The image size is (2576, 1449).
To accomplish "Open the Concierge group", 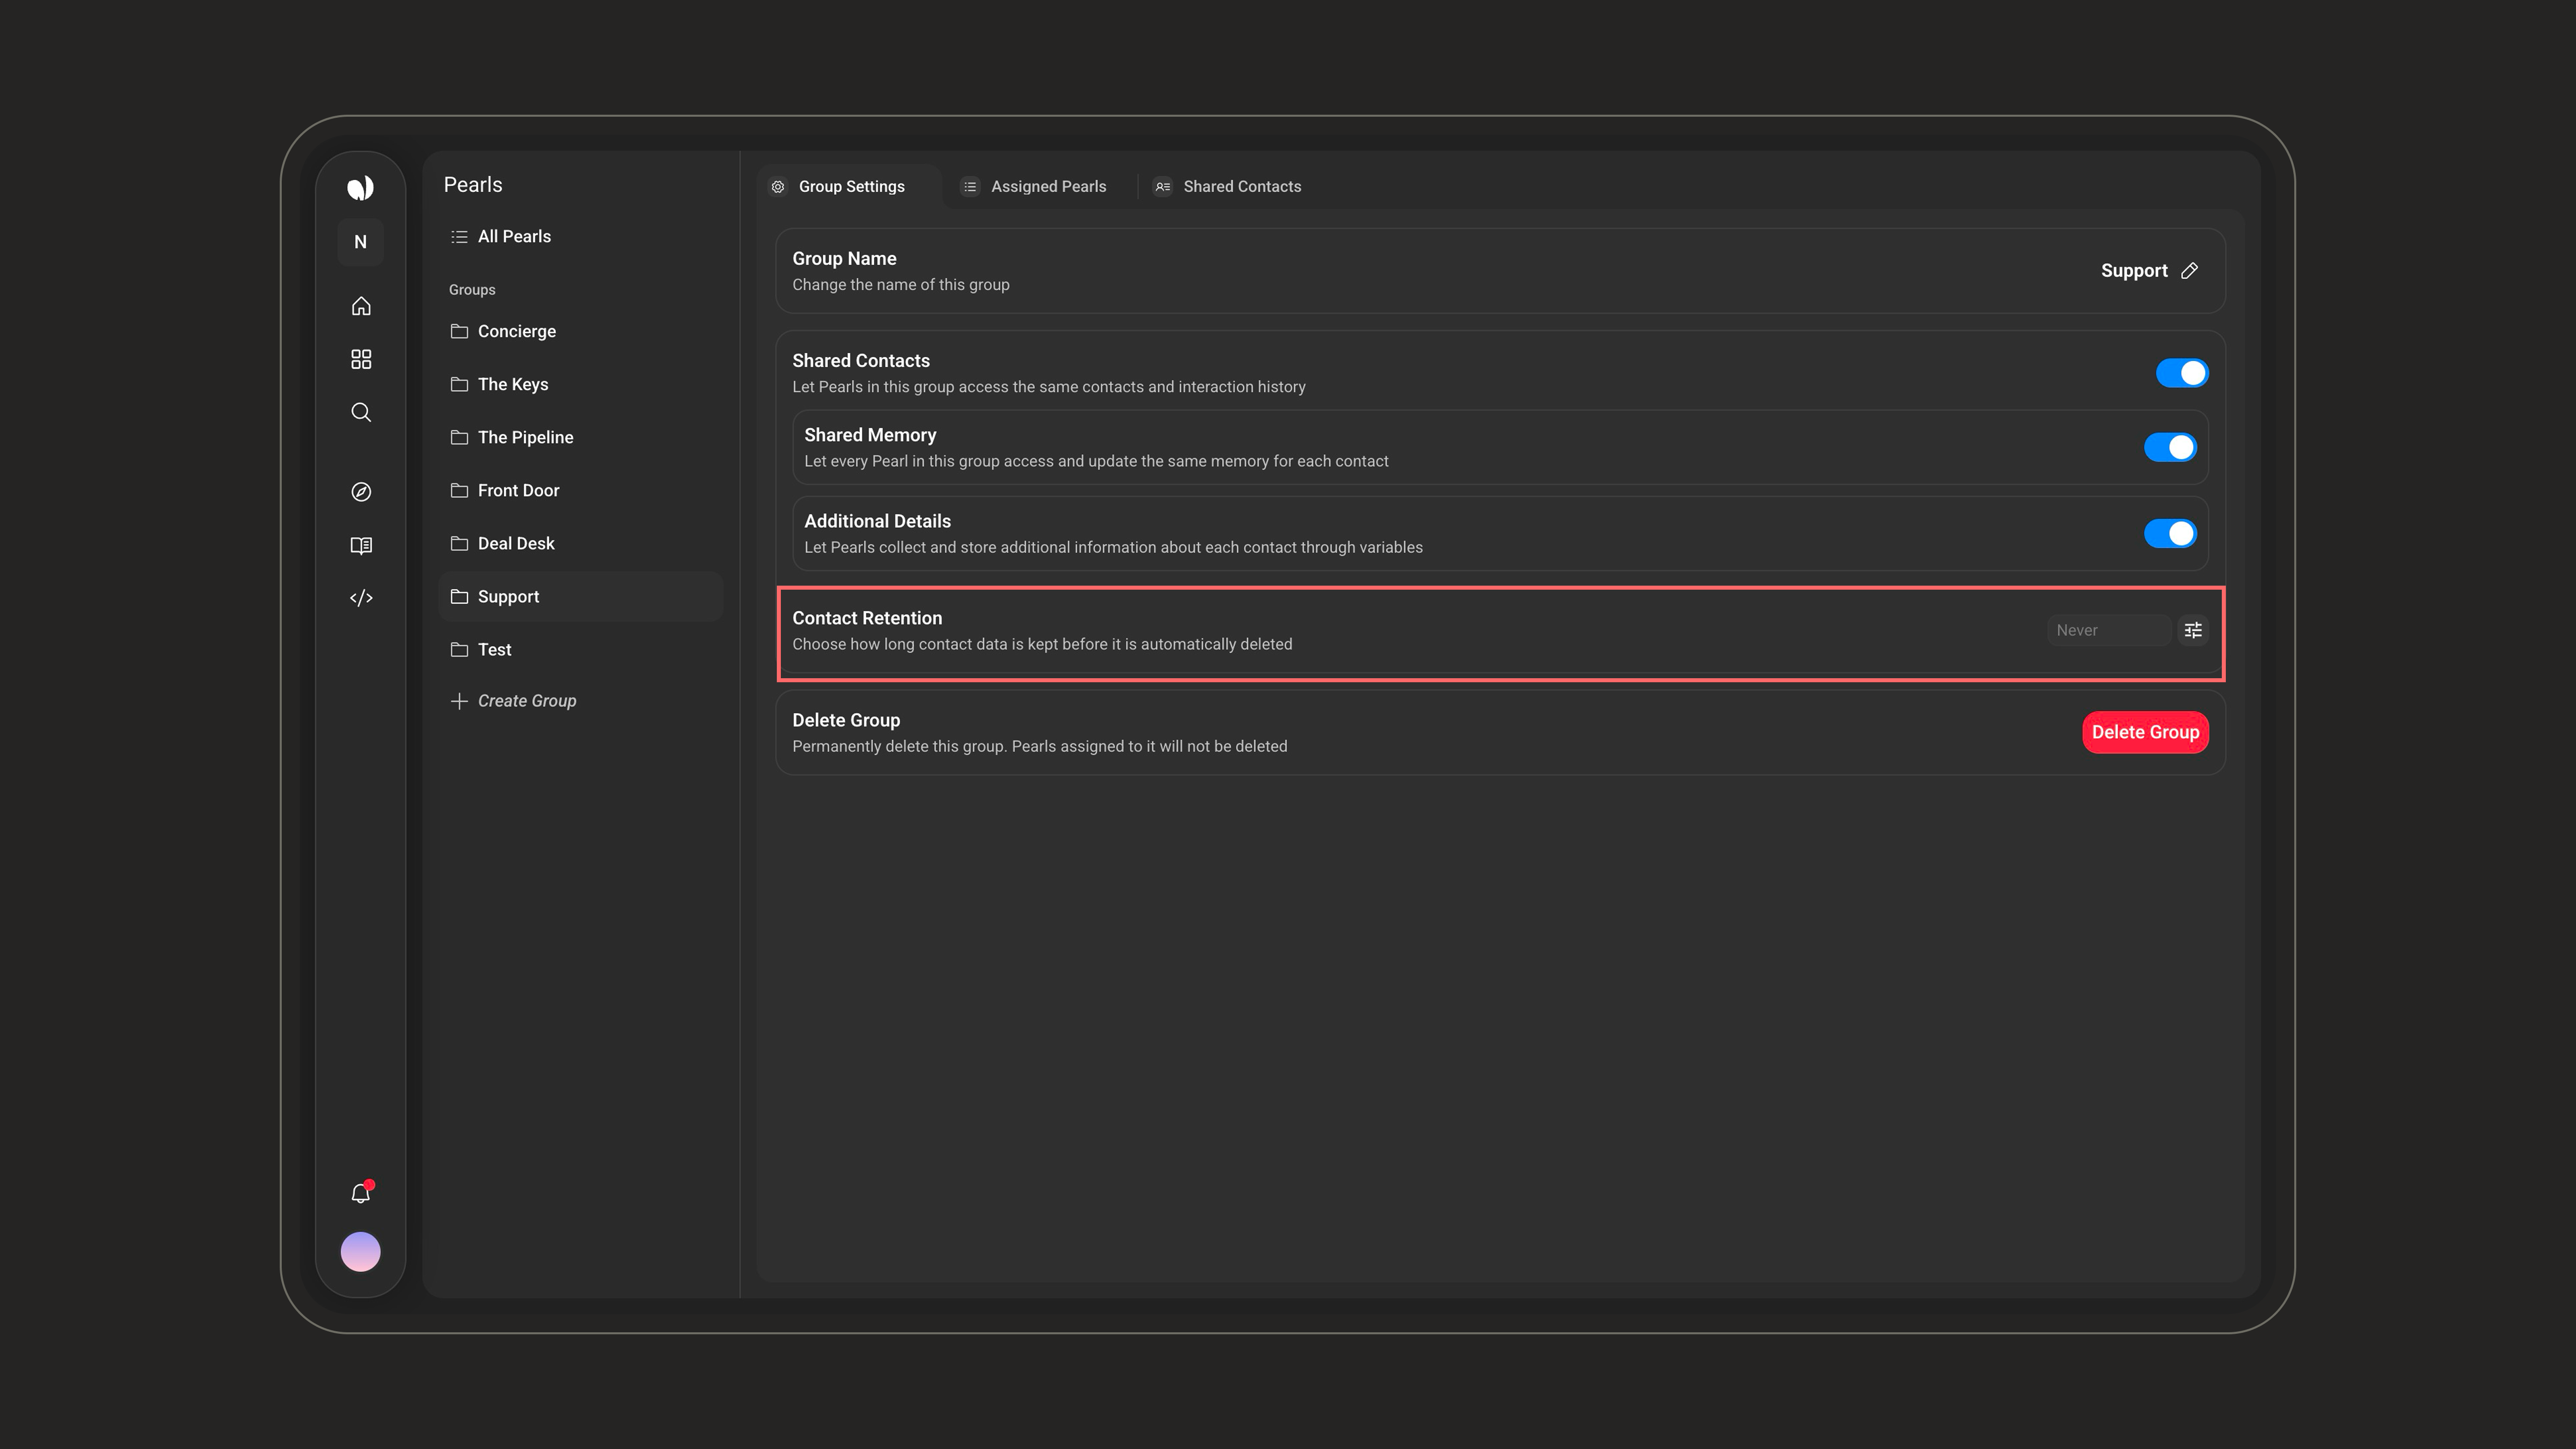I will [x=580, y=331].
